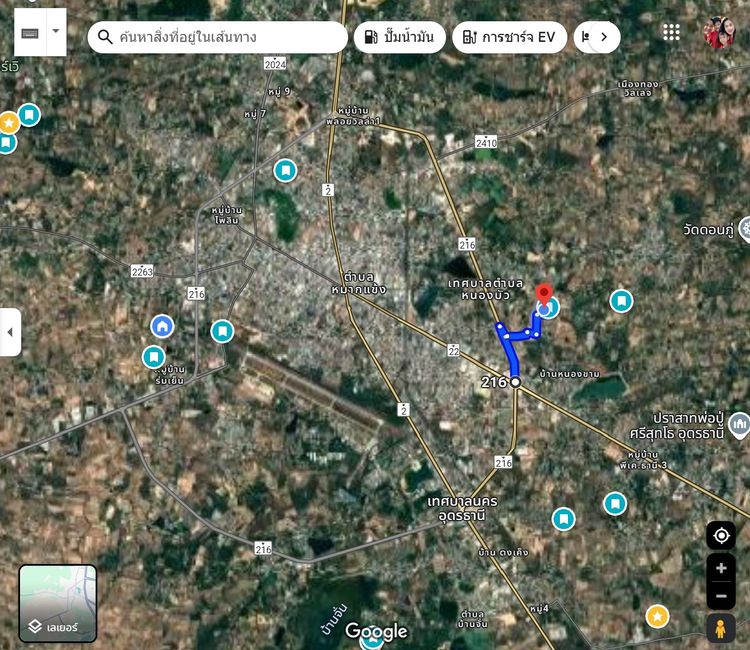The width and height of the screenshot is (750, 650).
Task: Open the Google apps grid
Action: coord(672,32)
